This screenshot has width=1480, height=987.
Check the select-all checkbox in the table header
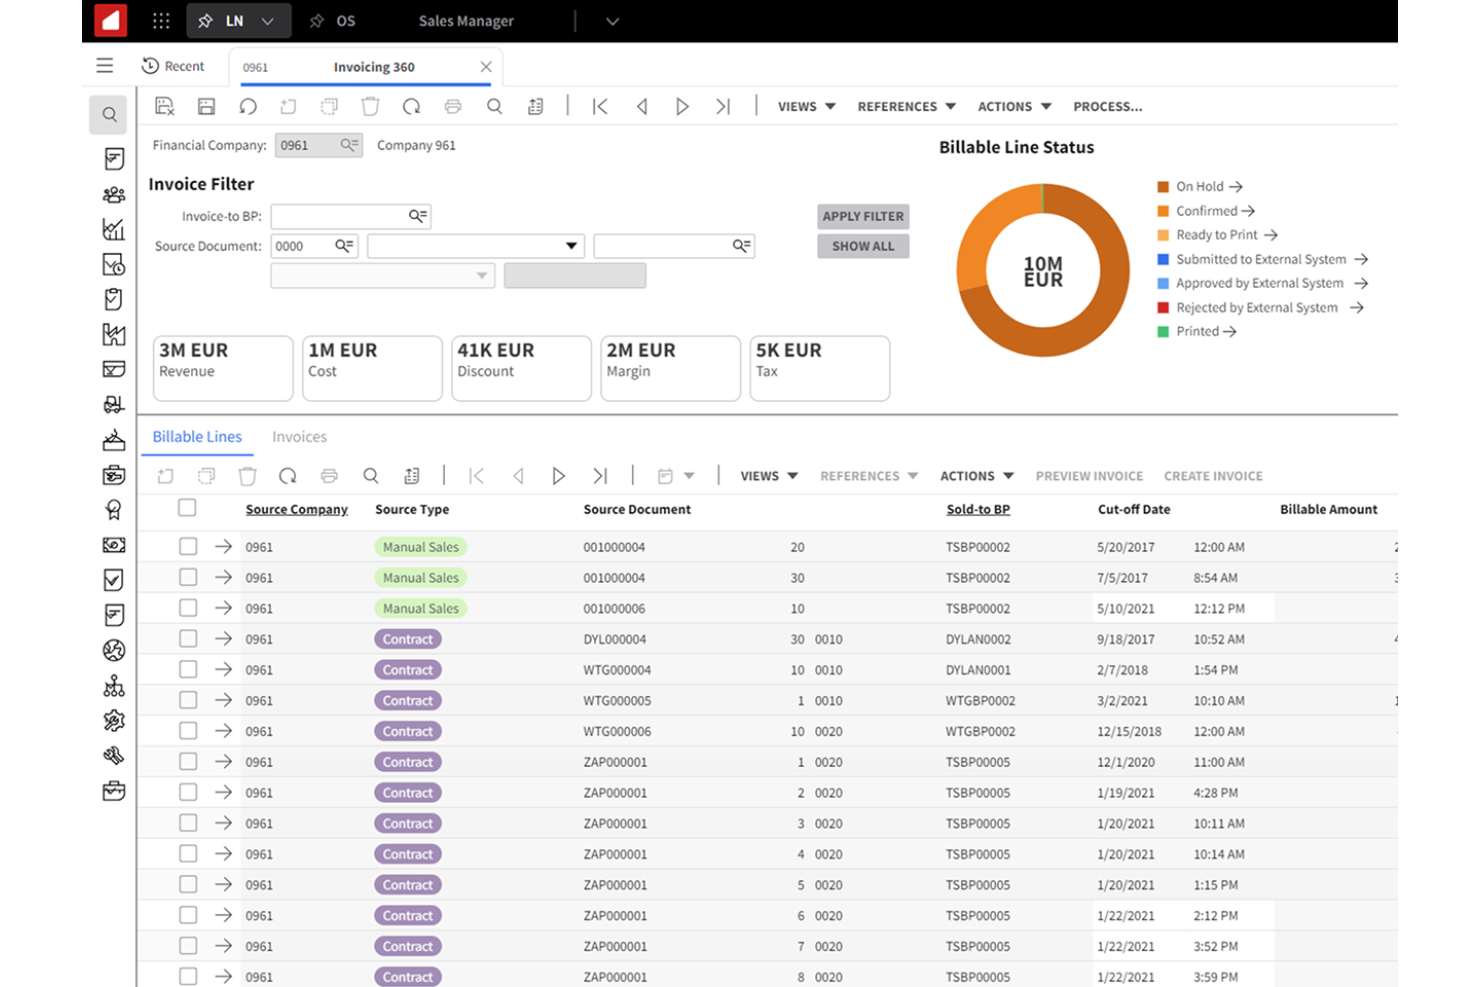[x=187, y=508]
